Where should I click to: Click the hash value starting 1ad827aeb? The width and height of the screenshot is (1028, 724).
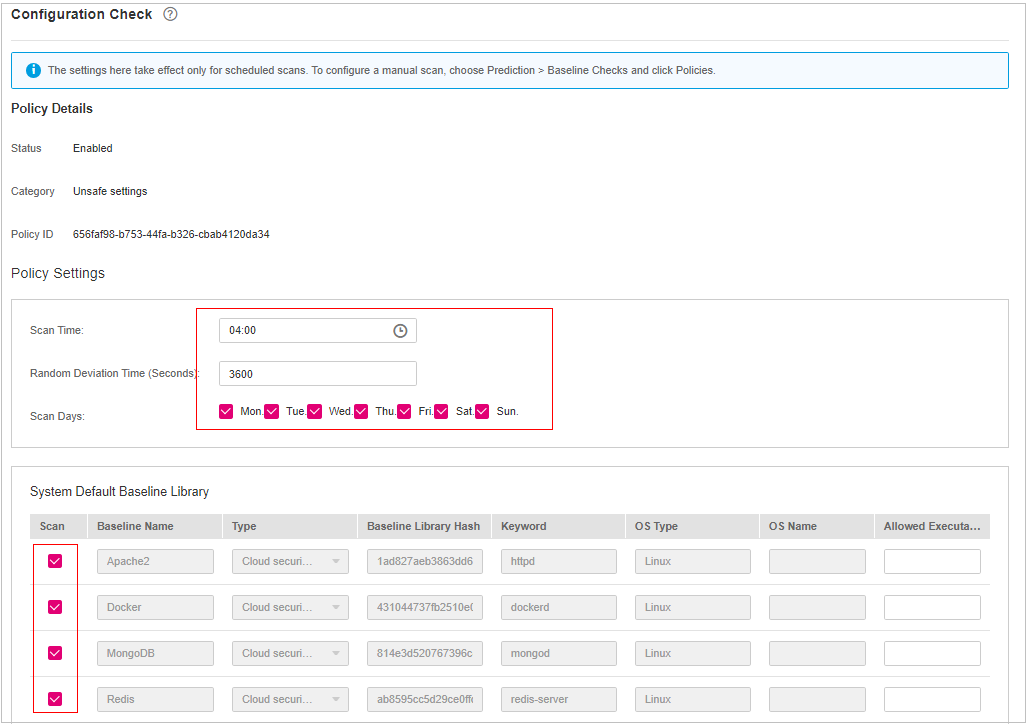click(425, 561)
